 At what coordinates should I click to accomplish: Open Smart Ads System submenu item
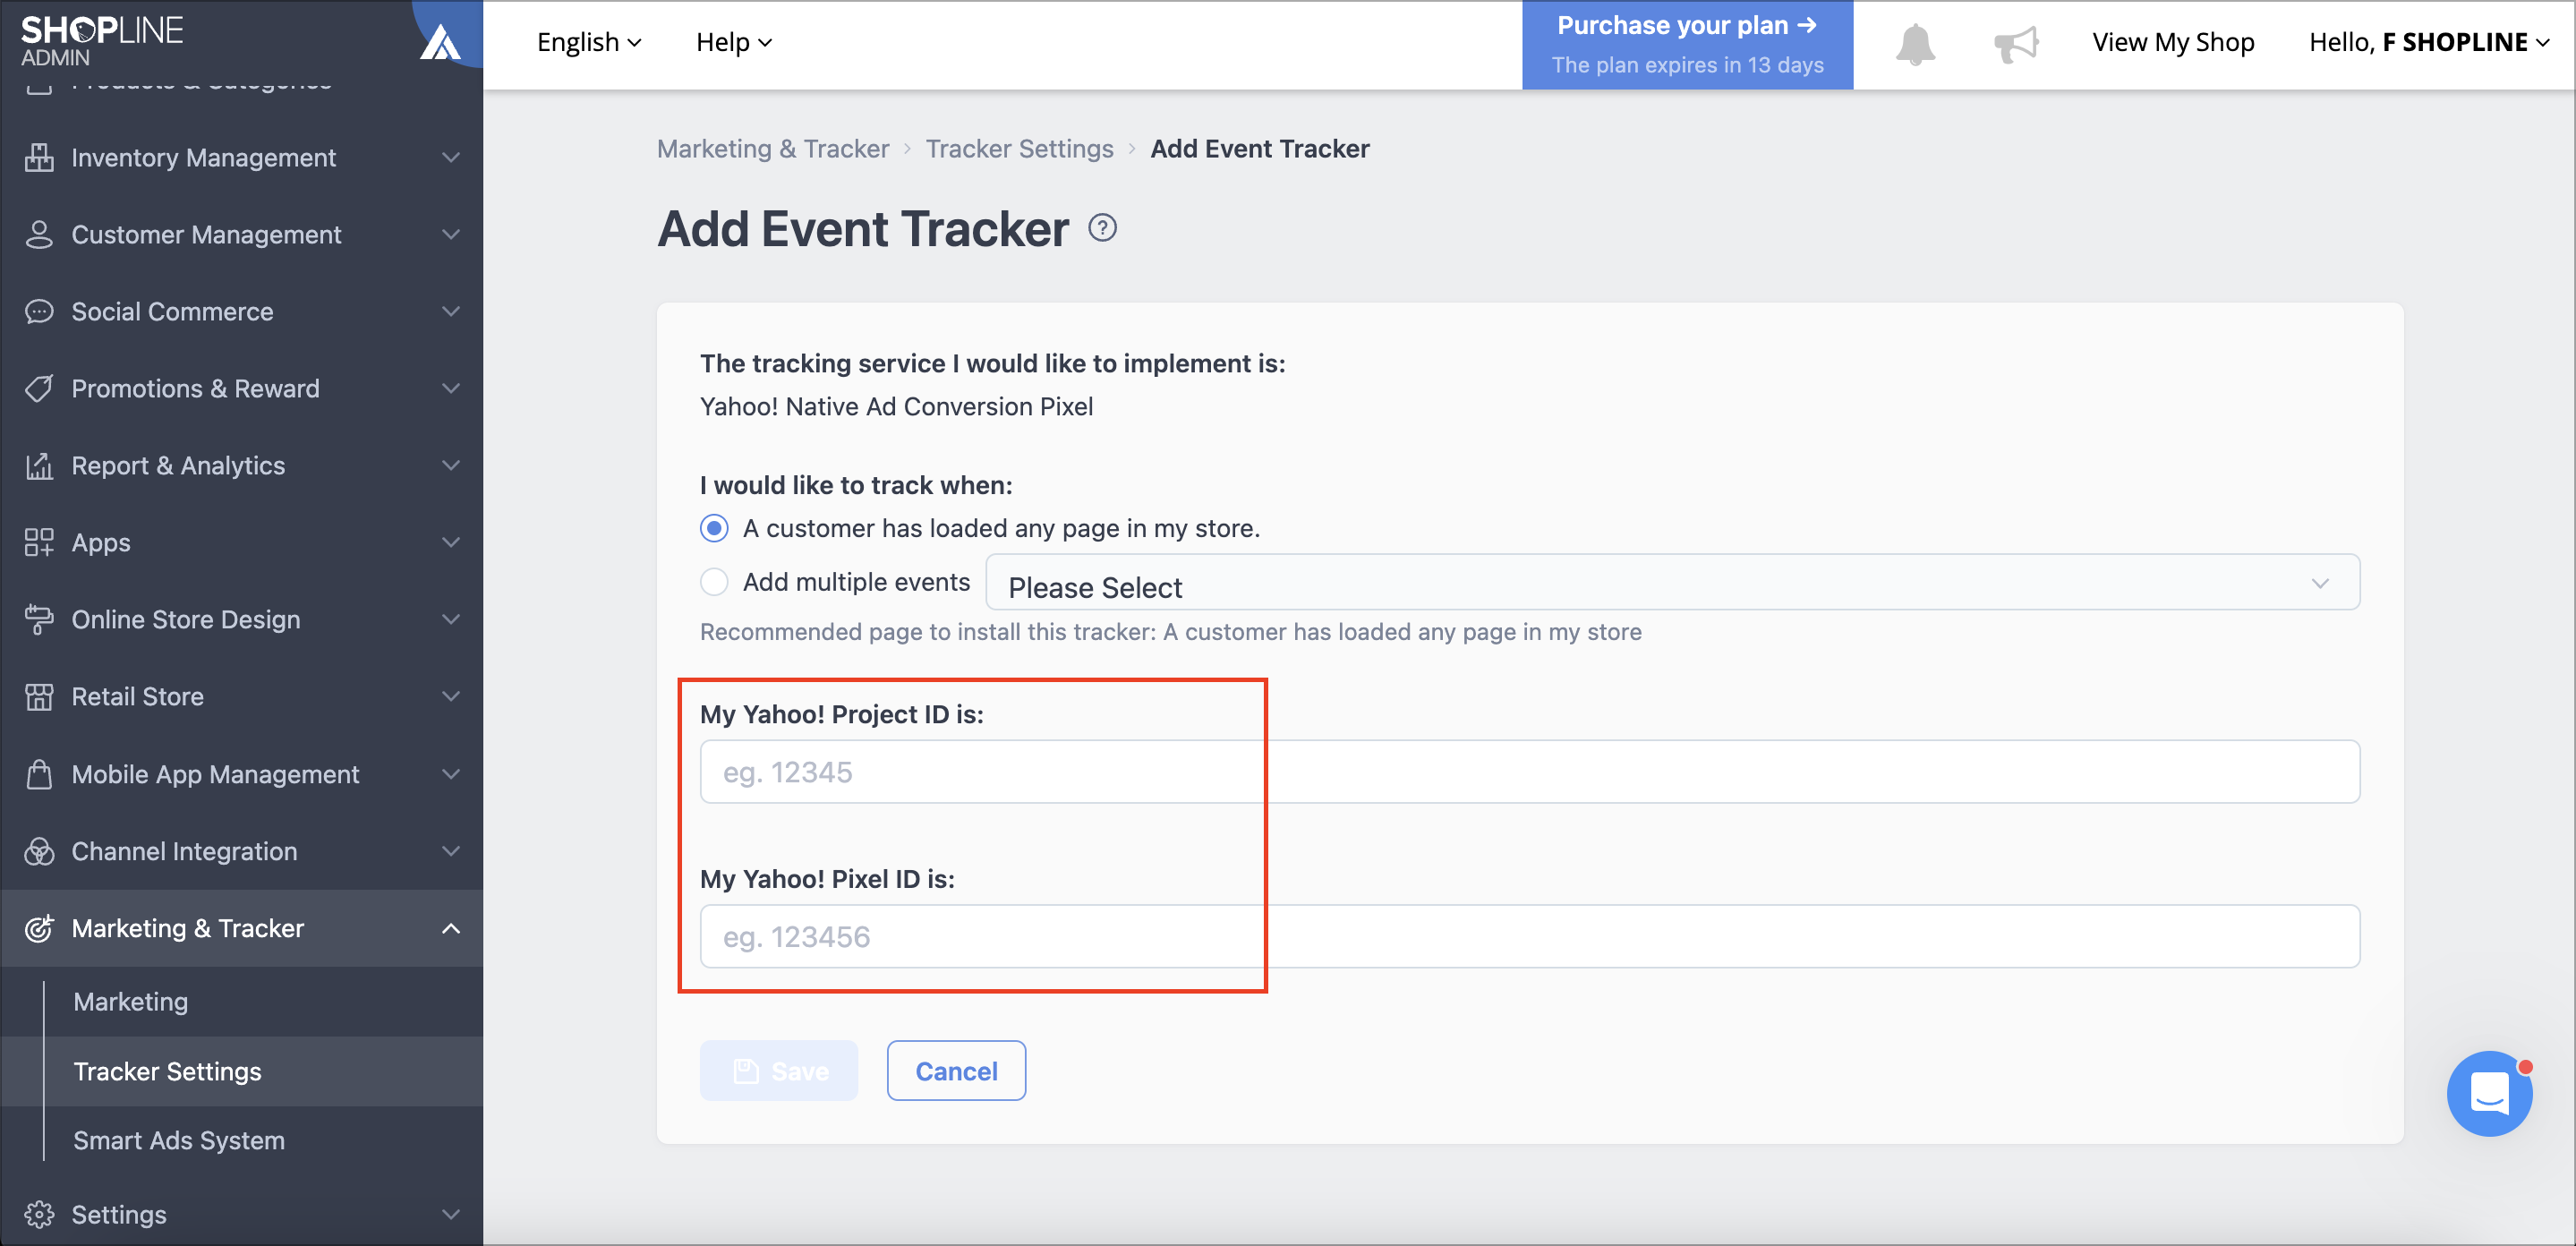point(179,1140)
